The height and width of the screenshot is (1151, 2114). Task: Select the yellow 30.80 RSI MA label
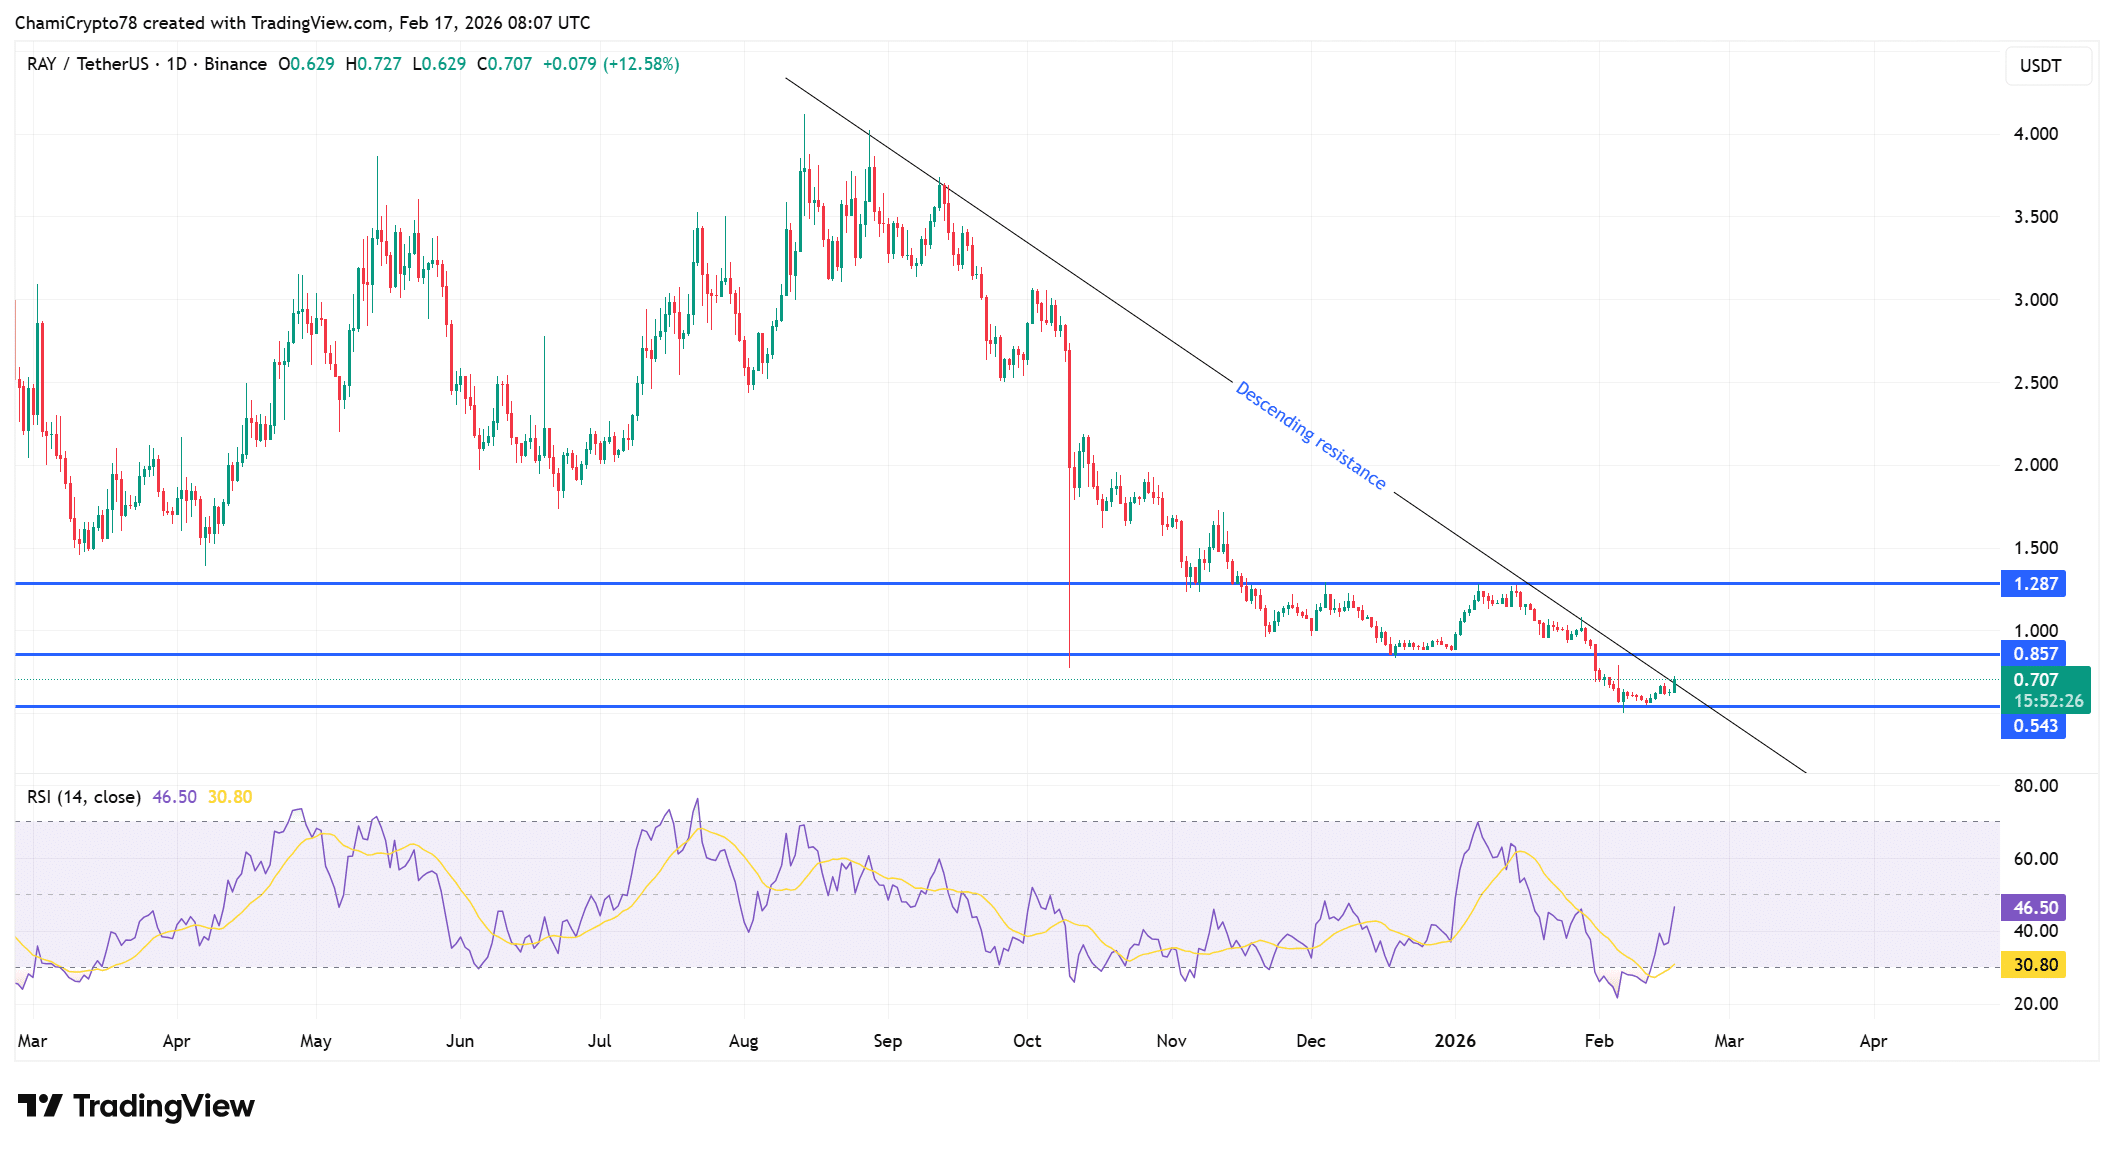click(x=2036, y=965)
